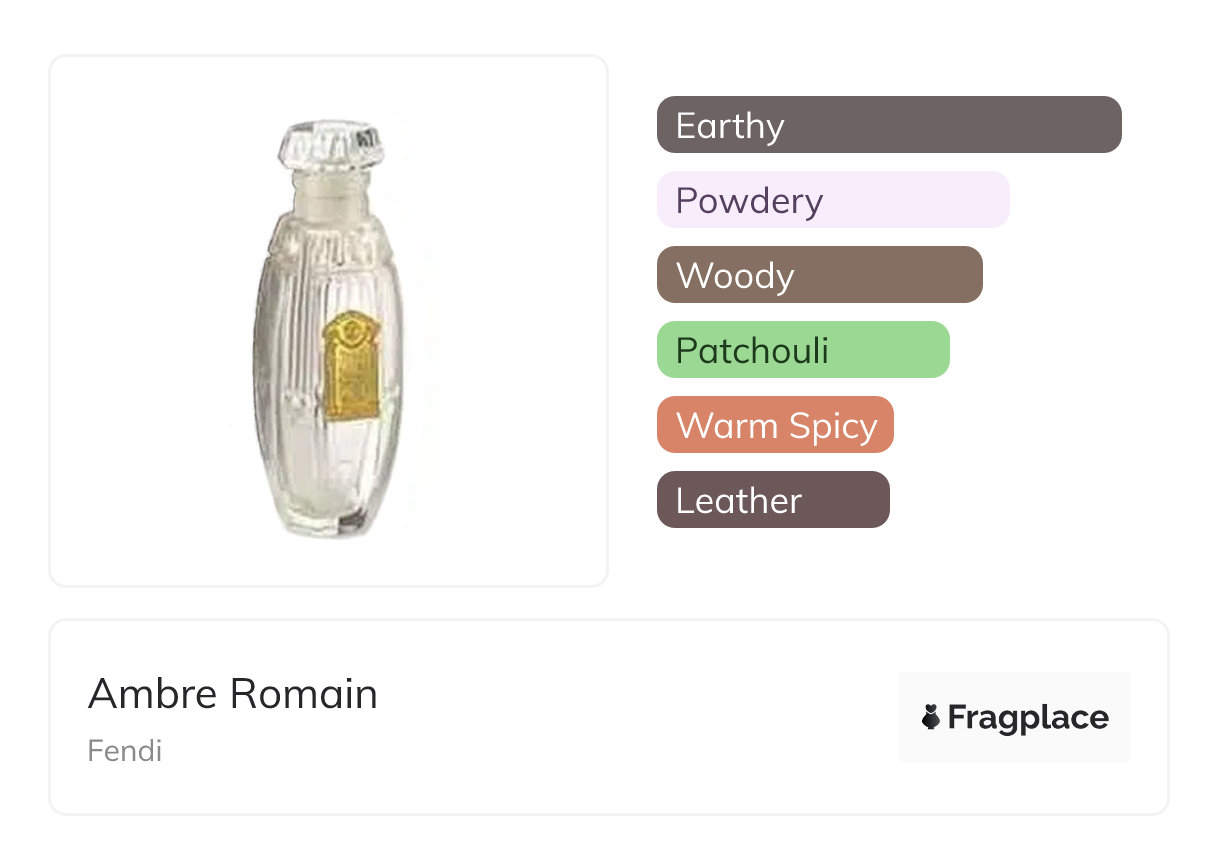
Task: Click the word "Spicy" in Warm Spicy
Action: coord(831,427)
